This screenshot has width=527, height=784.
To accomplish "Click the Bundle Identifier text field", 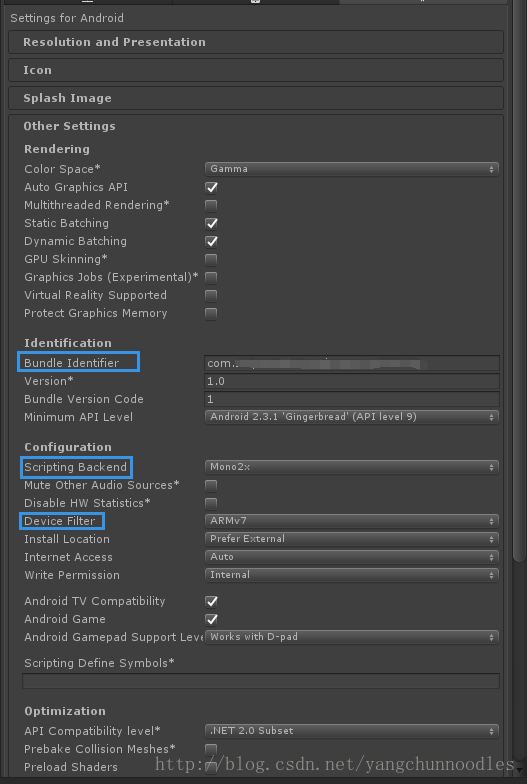I will pos(352,363).
